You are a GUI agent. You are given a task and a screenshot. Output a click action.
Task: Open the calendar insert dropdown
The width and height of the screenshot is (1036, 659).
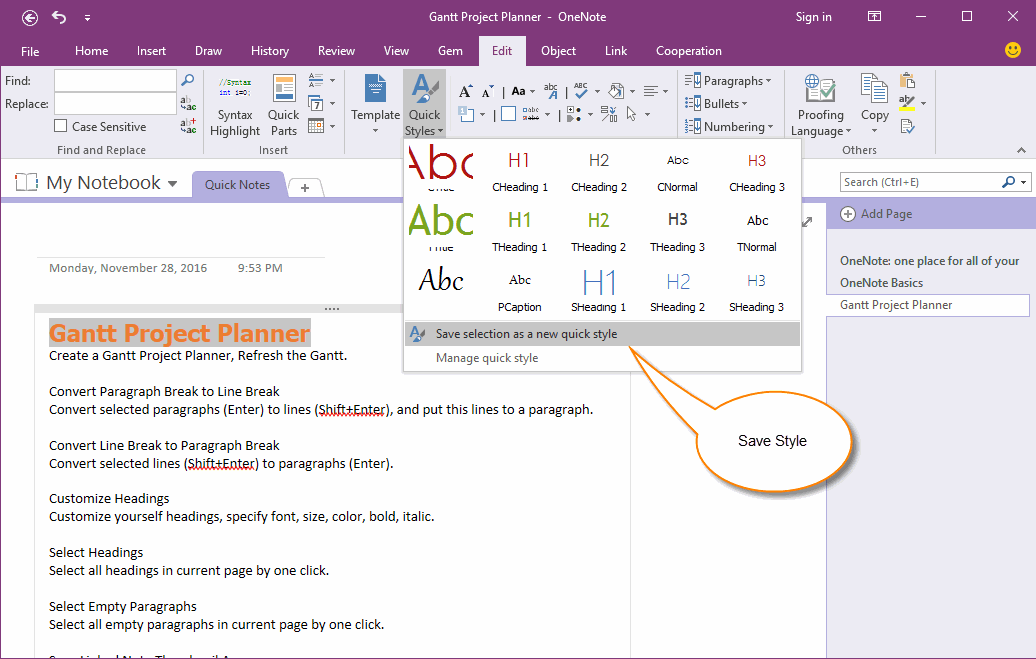coord(321,126)
